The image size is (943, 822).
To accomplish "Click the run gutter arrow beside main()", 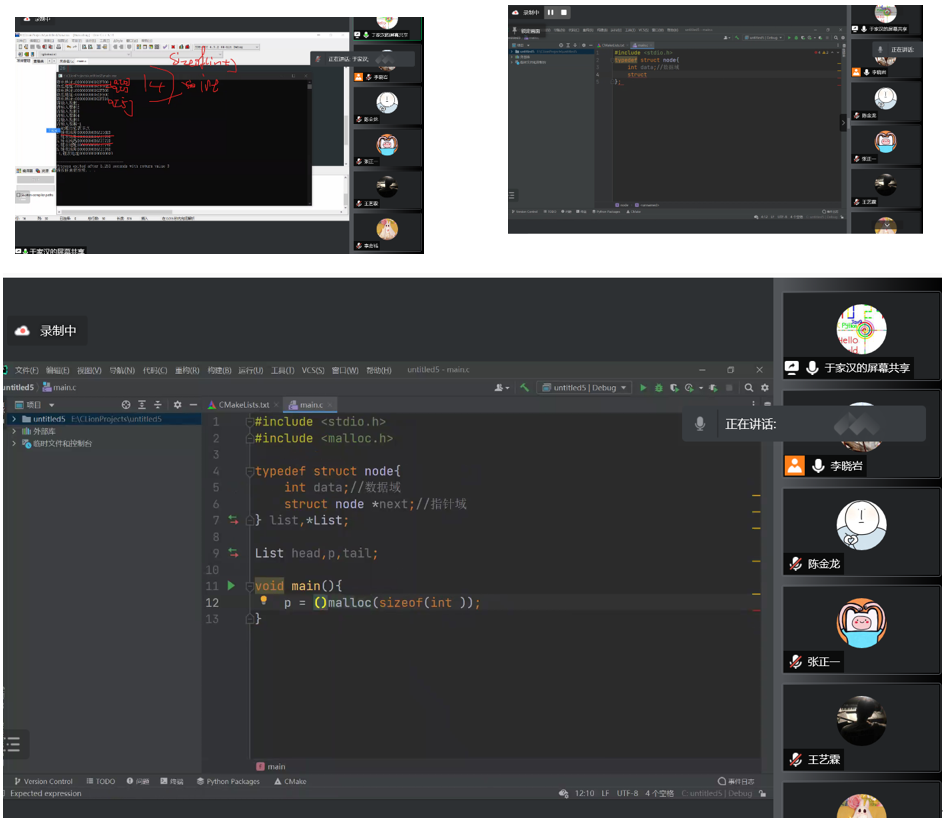I will tap(231, 586).
